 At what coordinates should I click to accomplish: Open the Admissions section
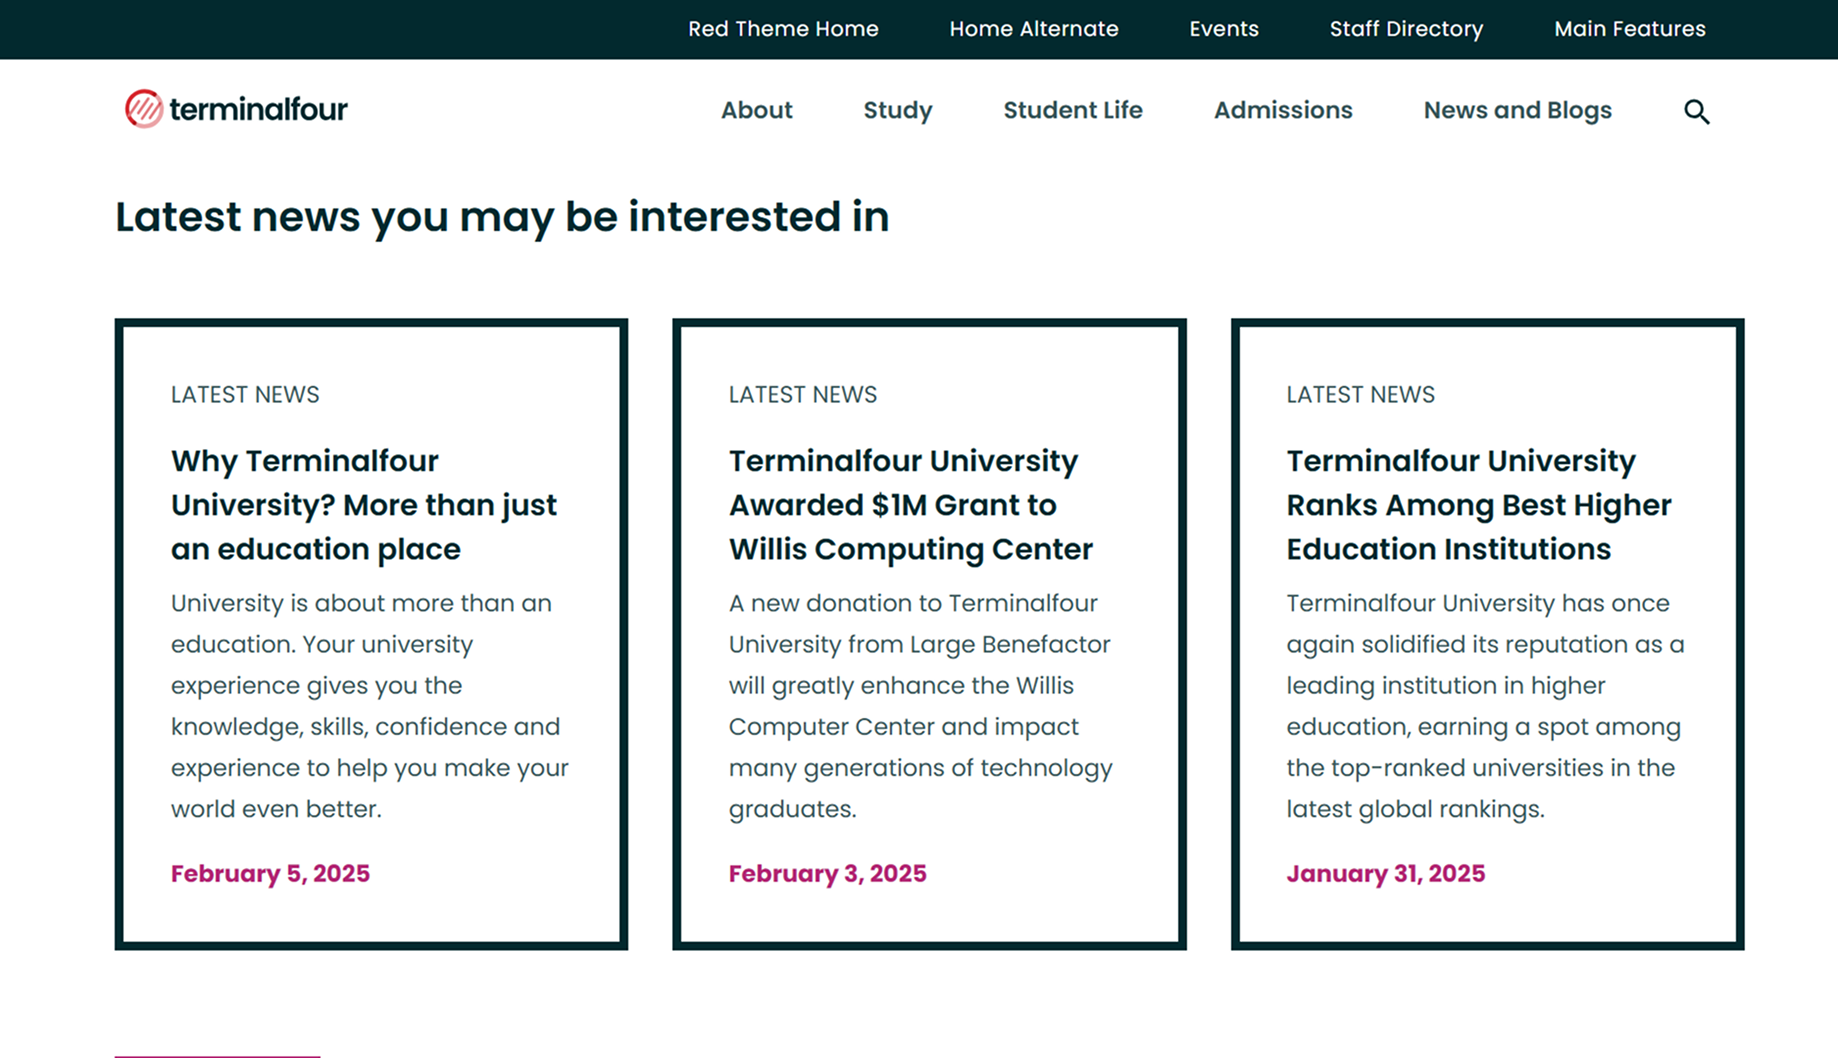1282,110
